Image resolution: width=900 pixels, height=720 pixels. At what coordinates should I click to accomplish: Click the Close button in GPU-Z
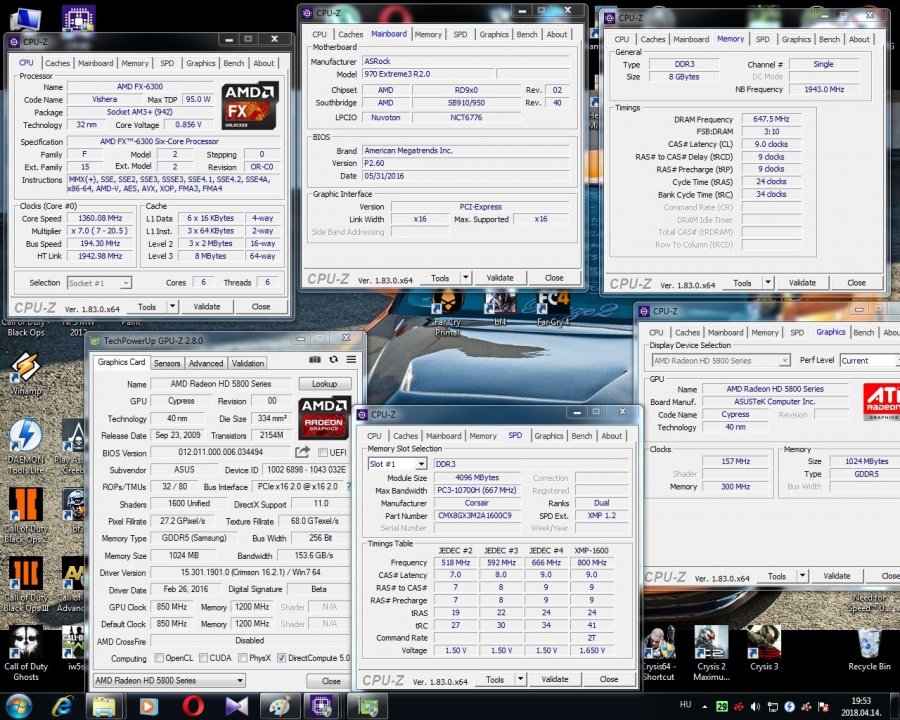click(331, 680)
